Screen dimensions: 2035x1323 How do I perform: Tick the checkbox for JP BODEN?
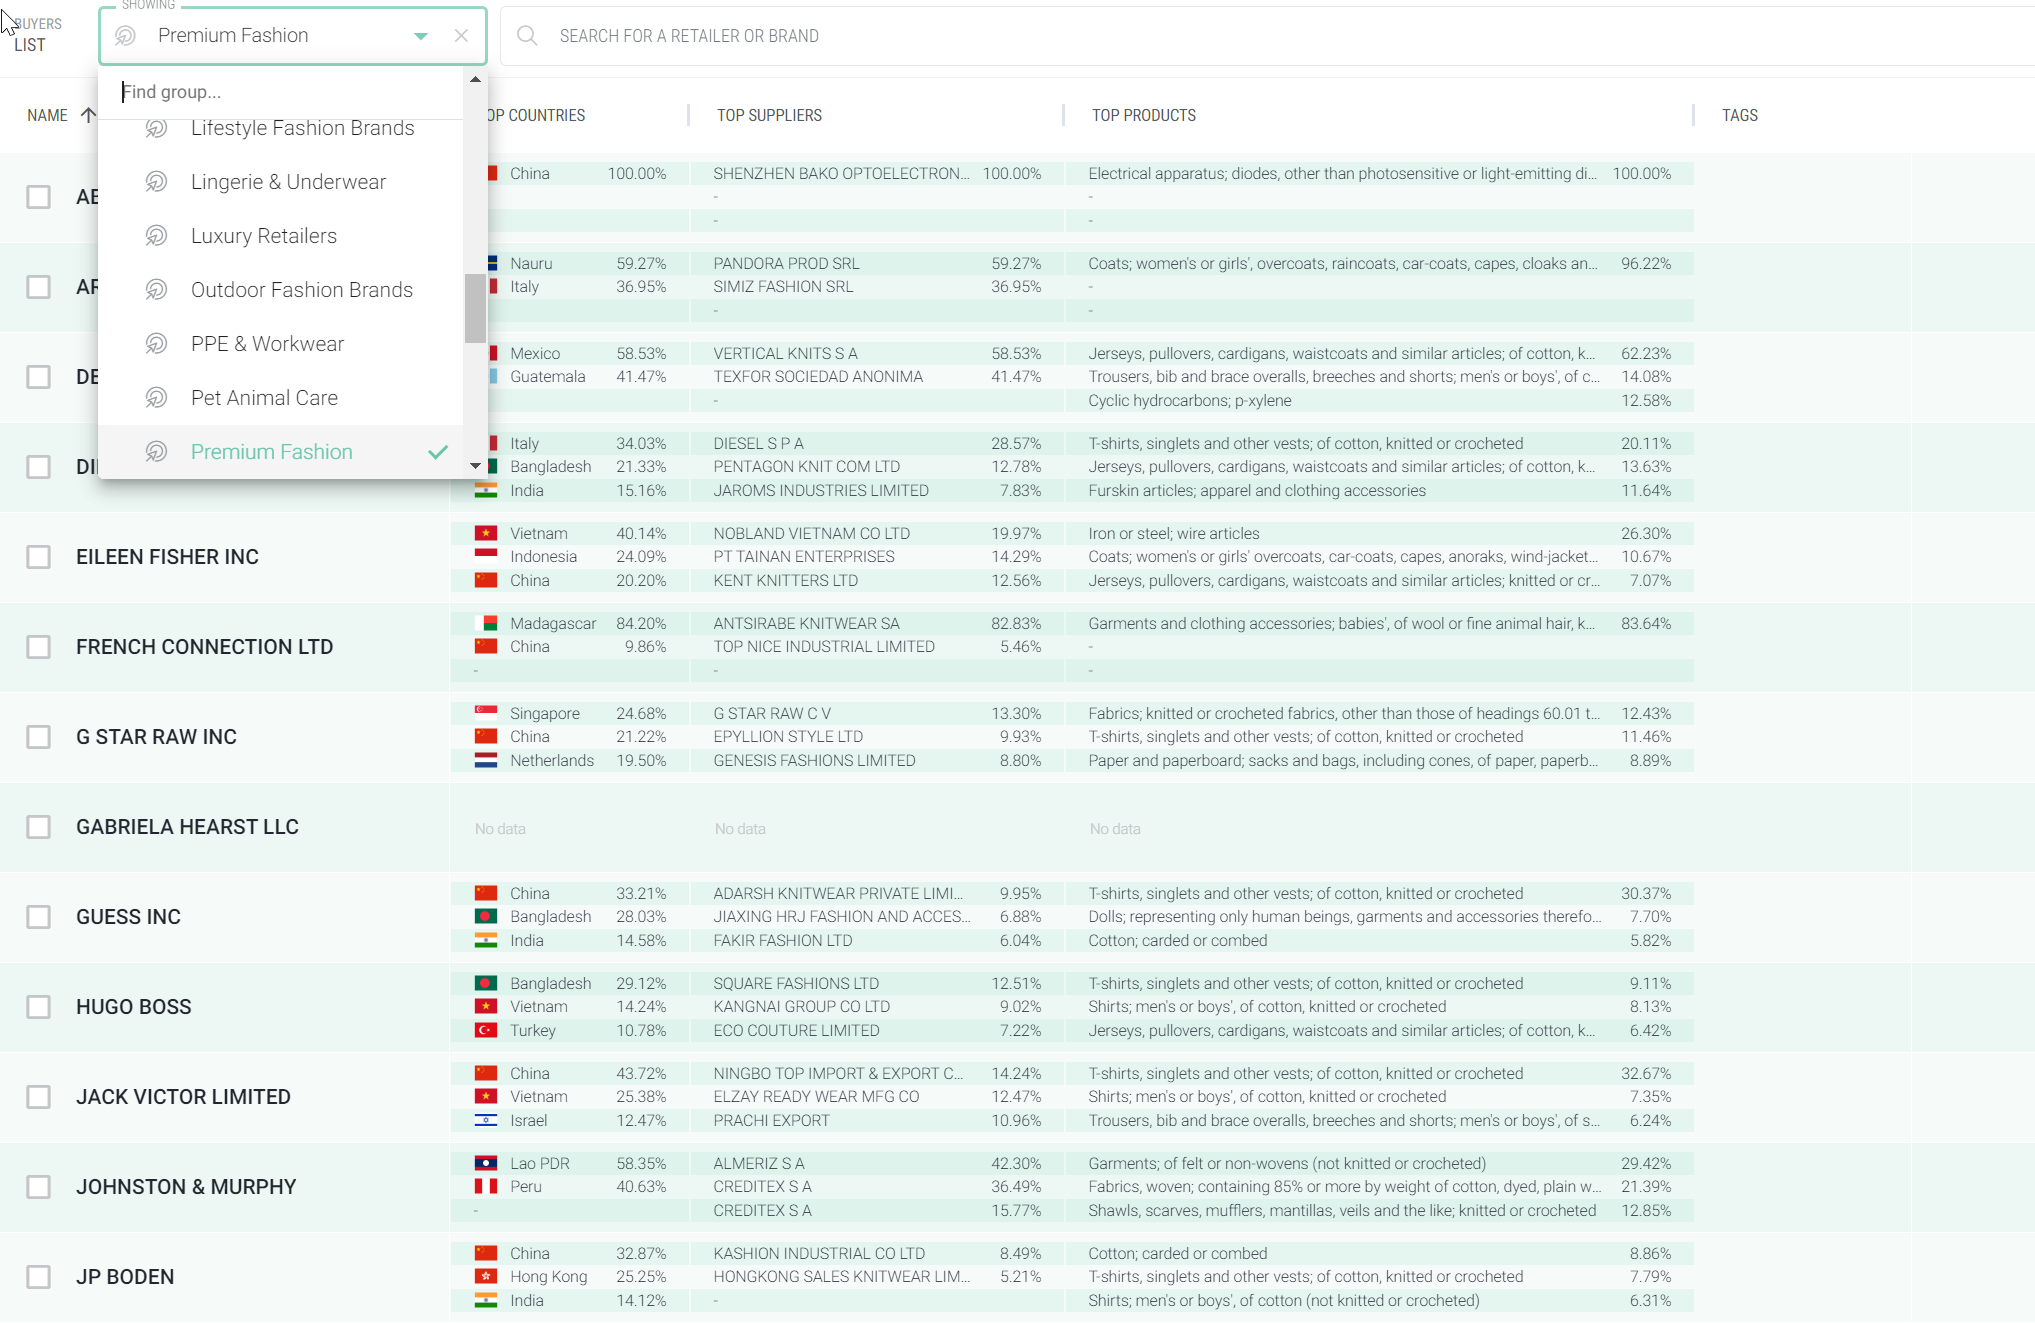[x=39, y=1277]
